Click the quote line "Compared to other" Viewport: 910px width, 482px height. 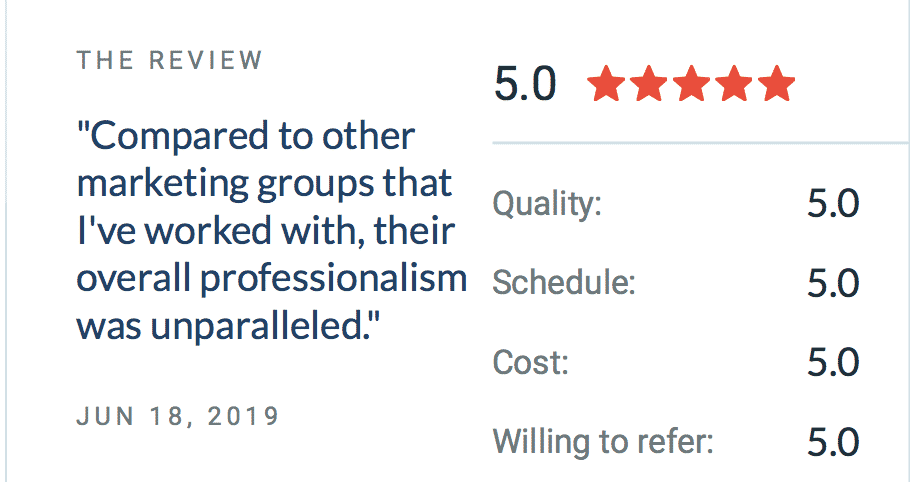tap(246, 136)
